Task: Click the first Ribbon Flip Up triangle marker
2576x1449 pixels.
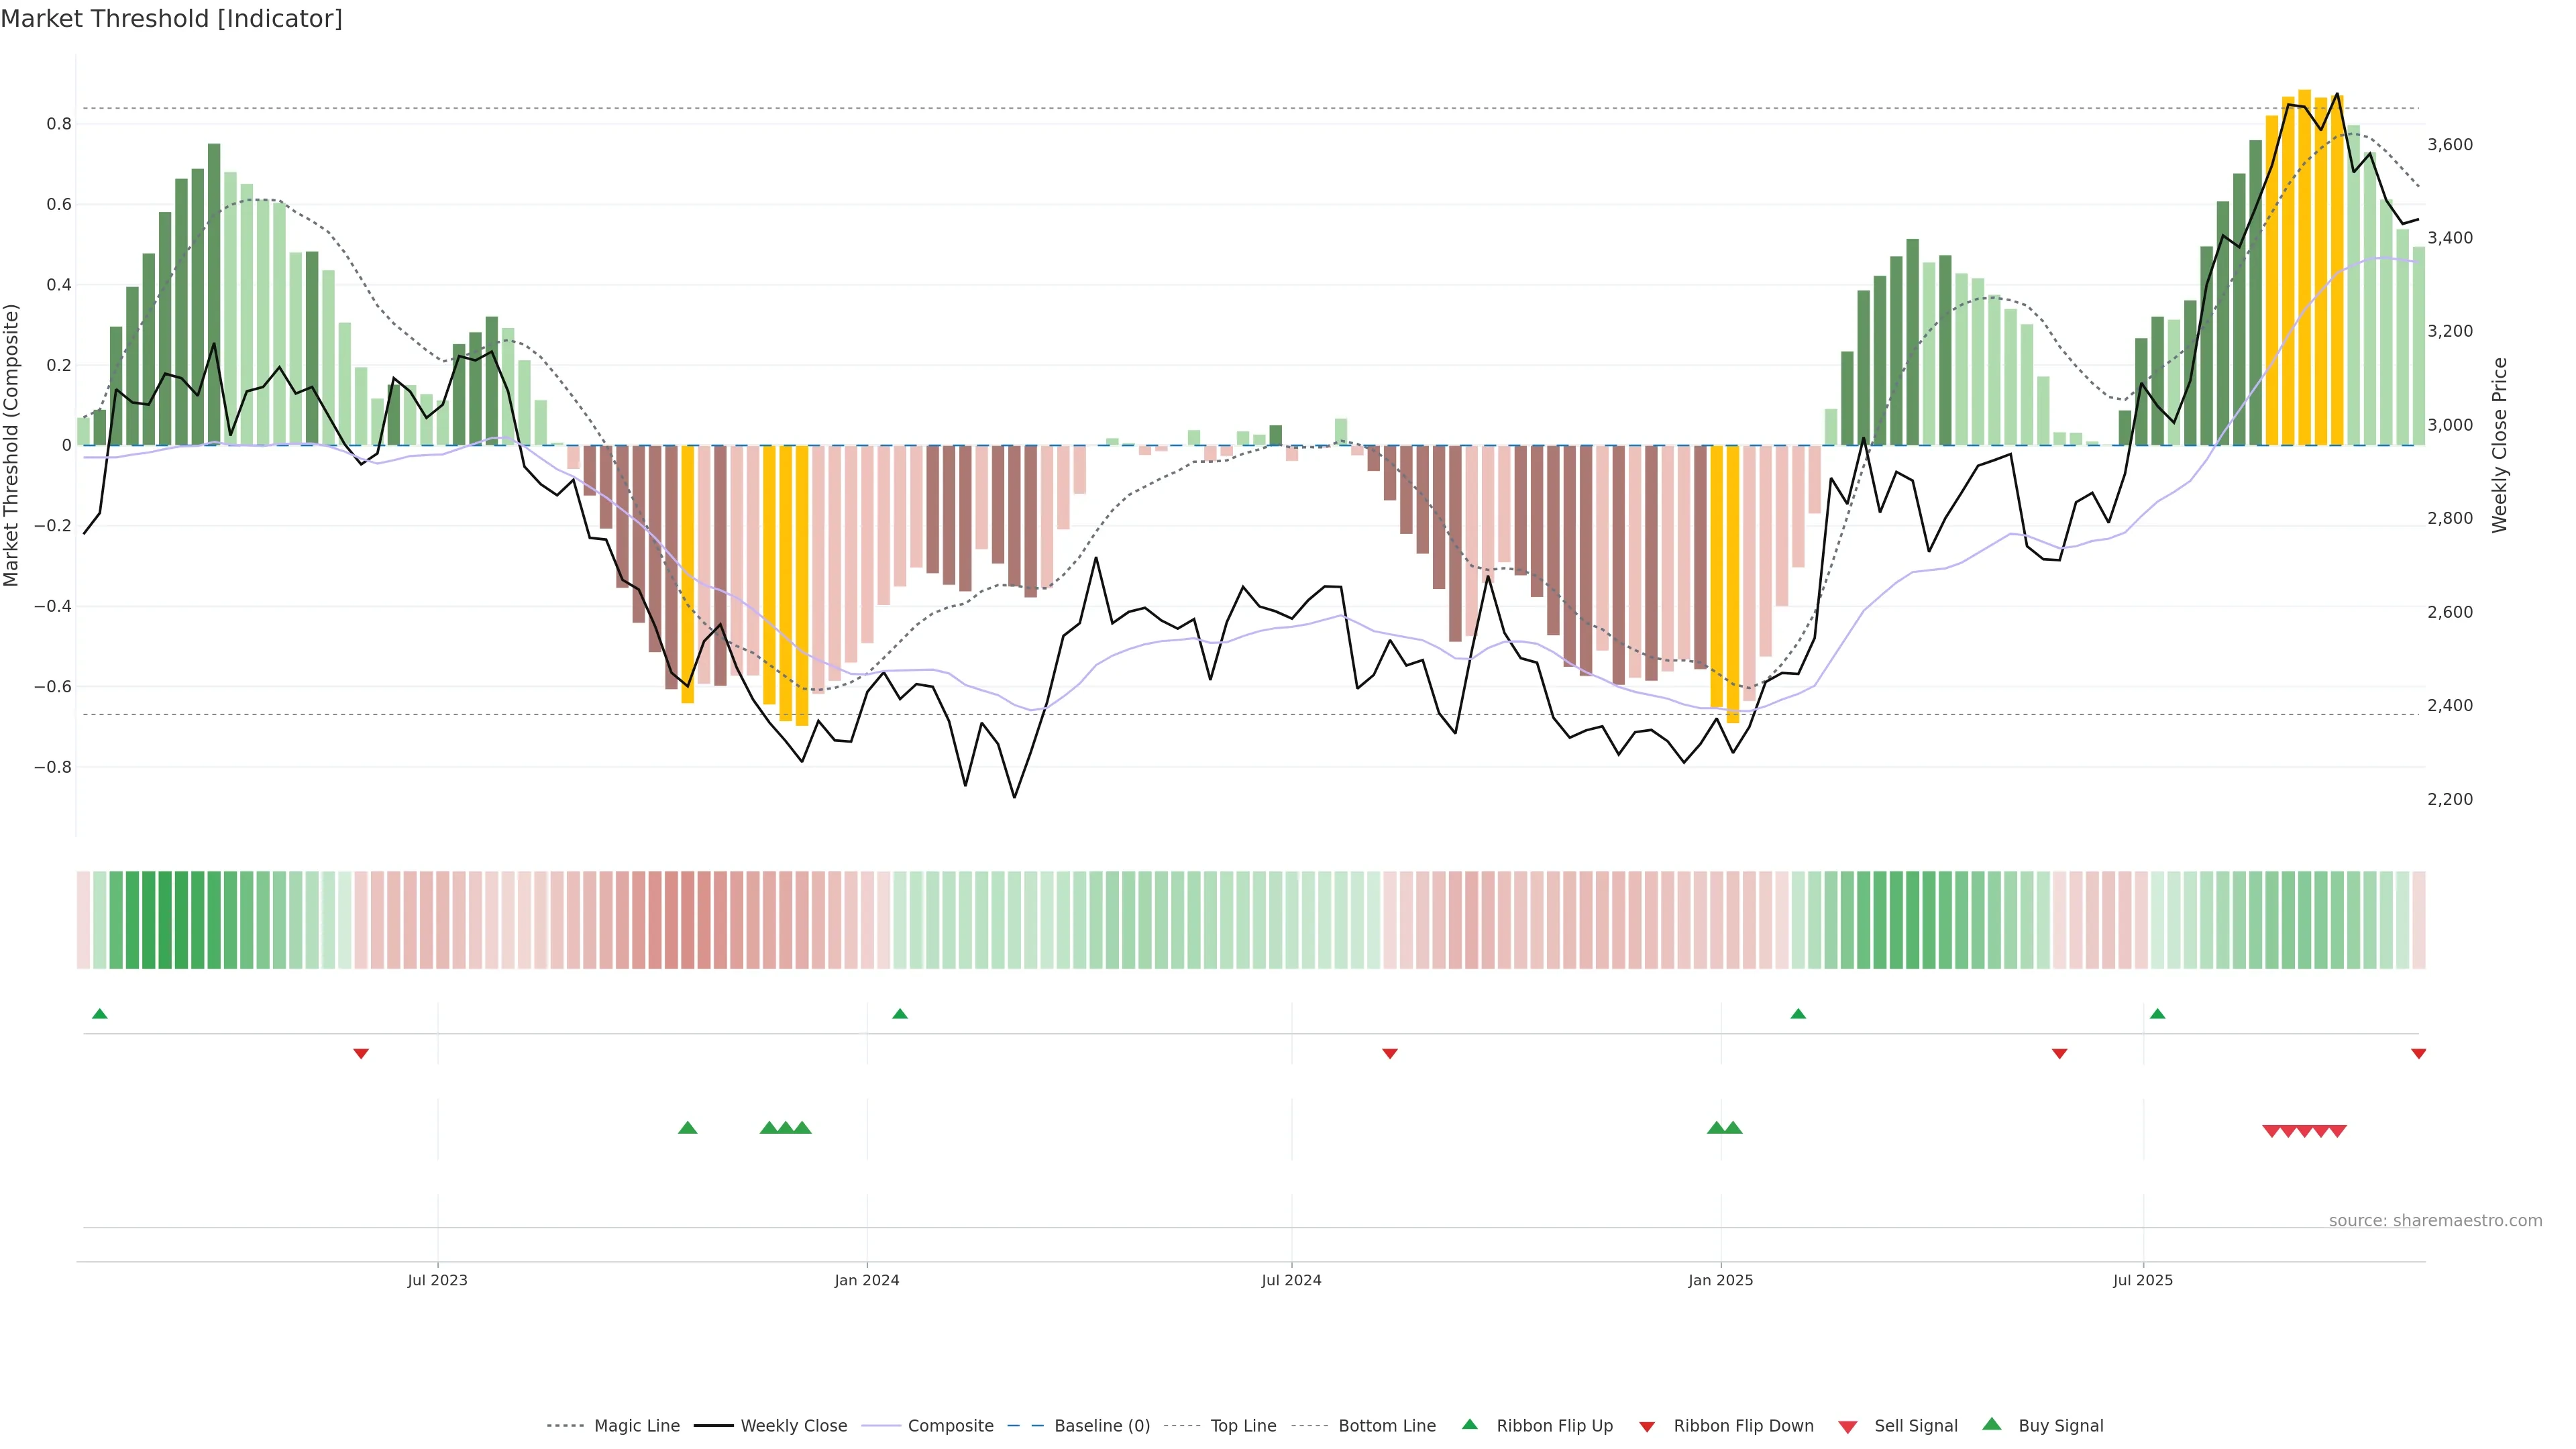Action: tap(99, 1014)
